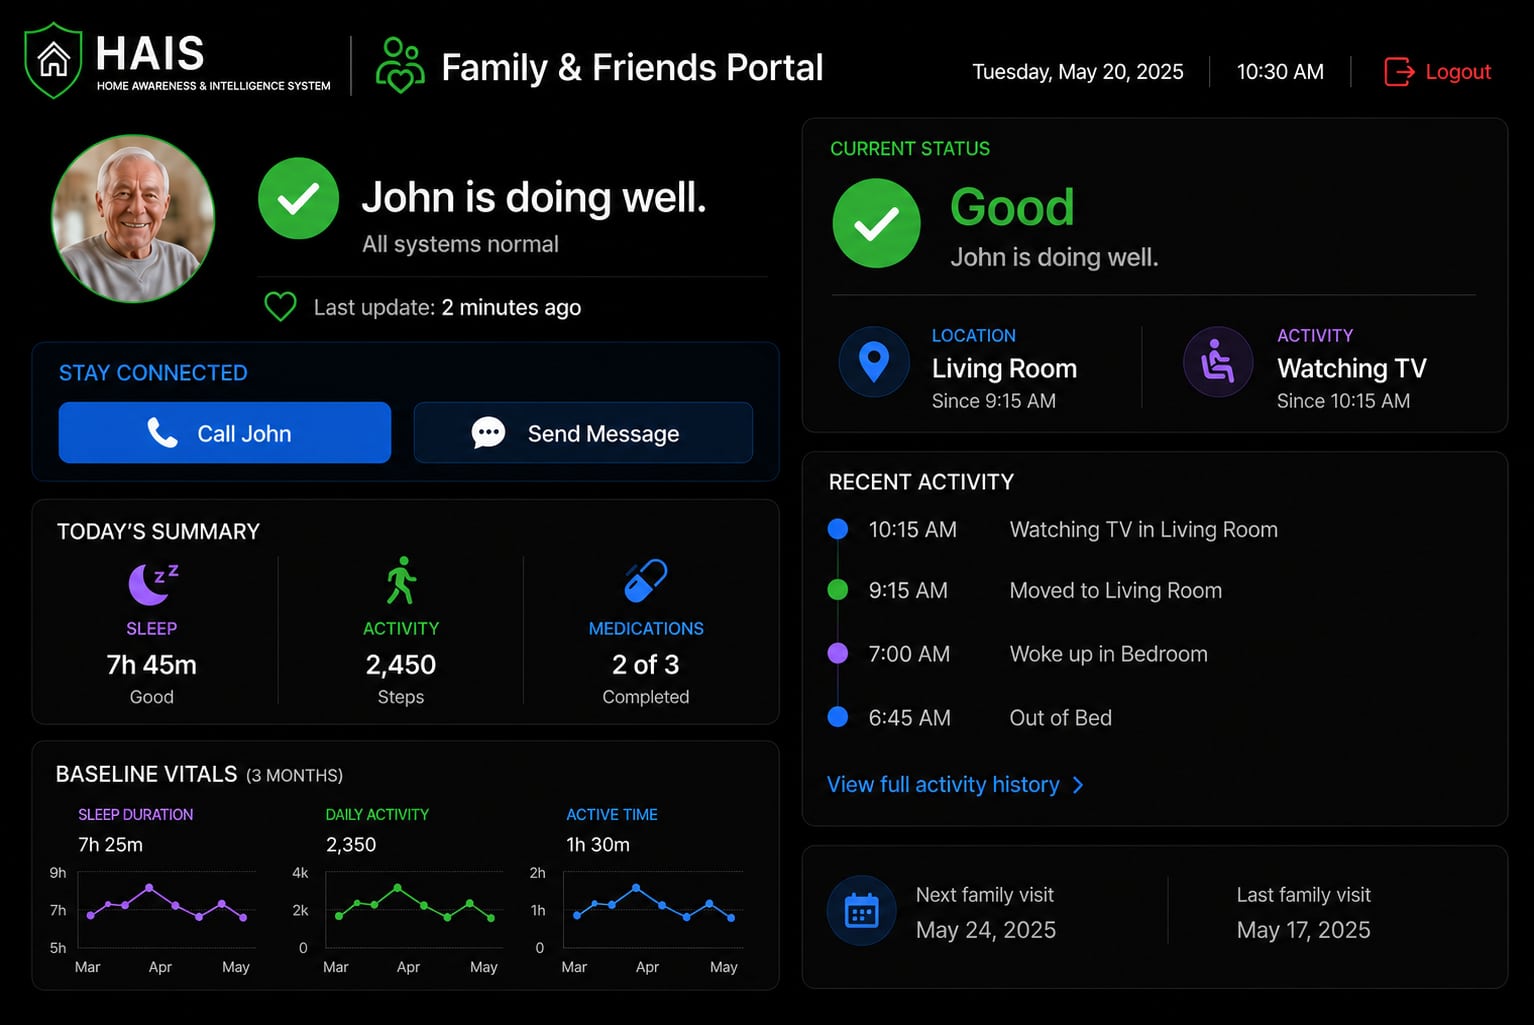Select the 7h 45m sleep value

click(x=152, y=665)
